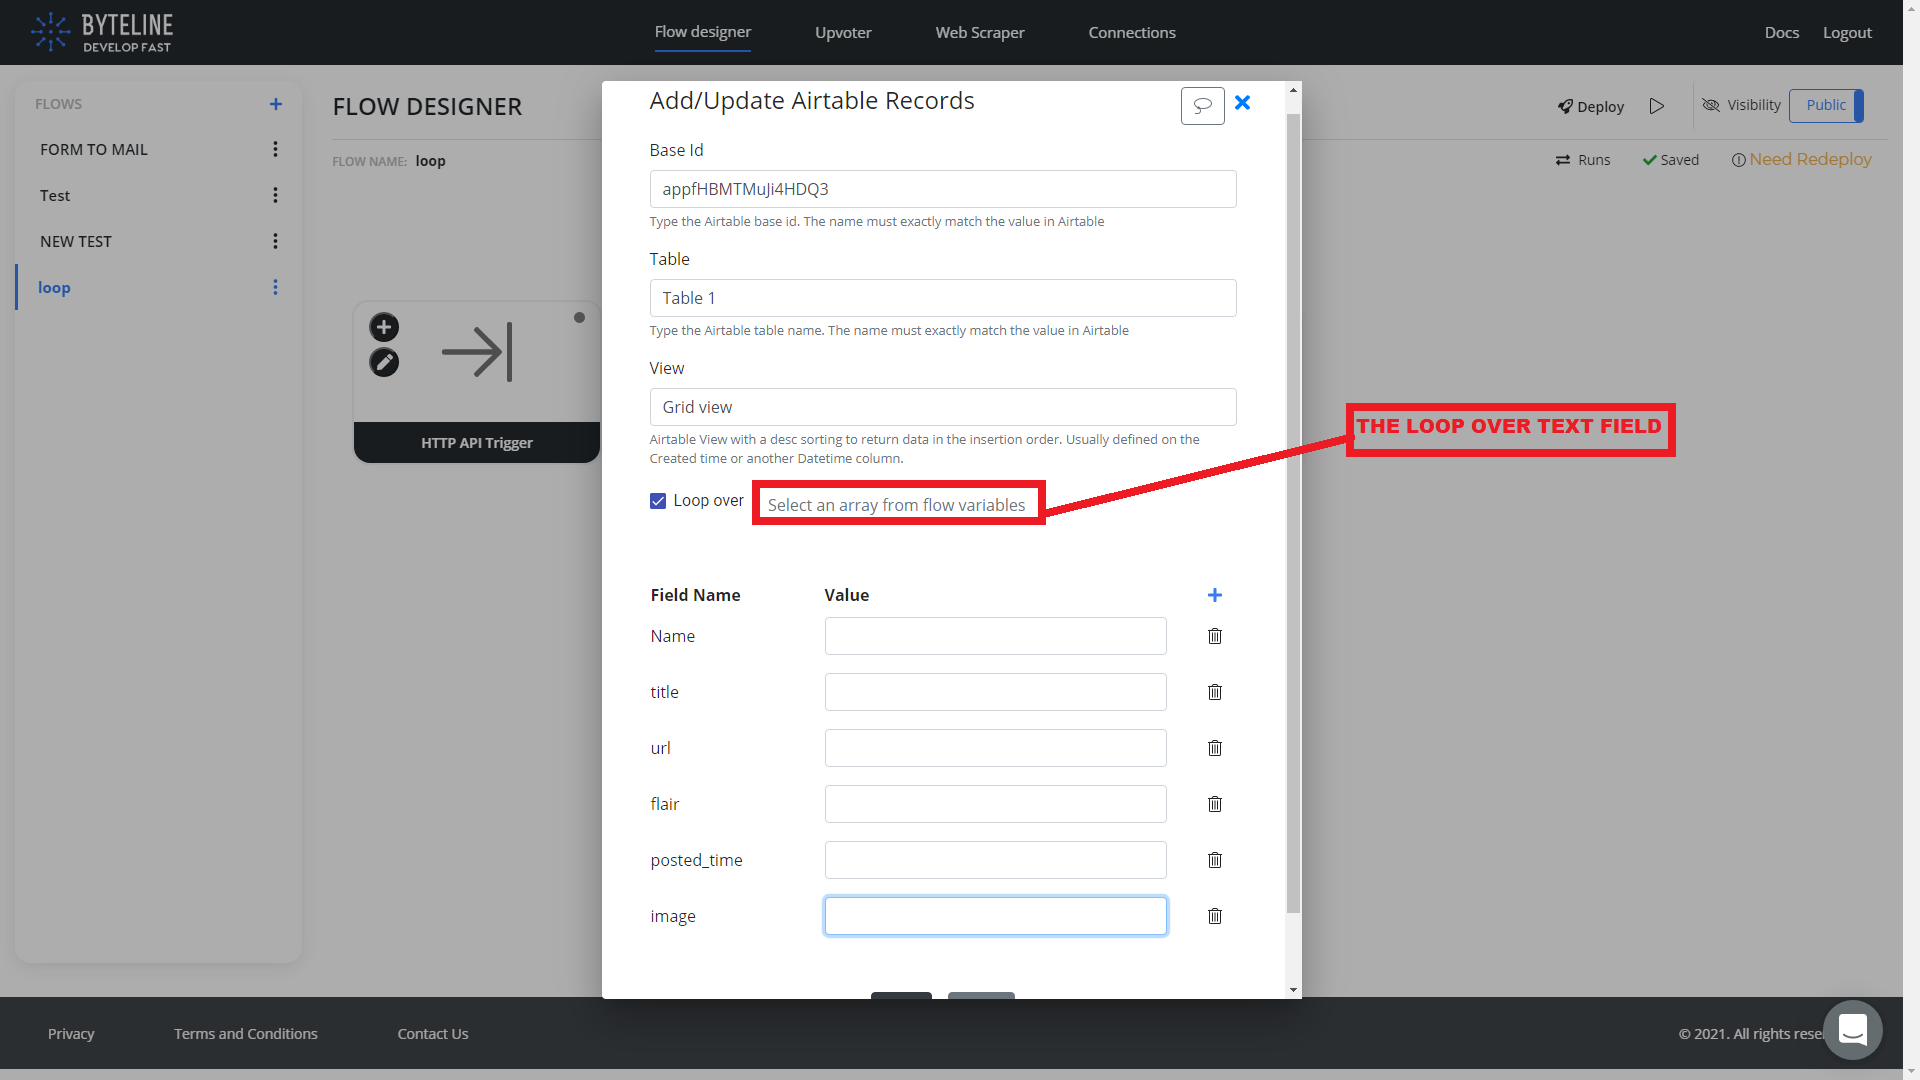Open the Privacy link in footer

[x=71, y=1034]
